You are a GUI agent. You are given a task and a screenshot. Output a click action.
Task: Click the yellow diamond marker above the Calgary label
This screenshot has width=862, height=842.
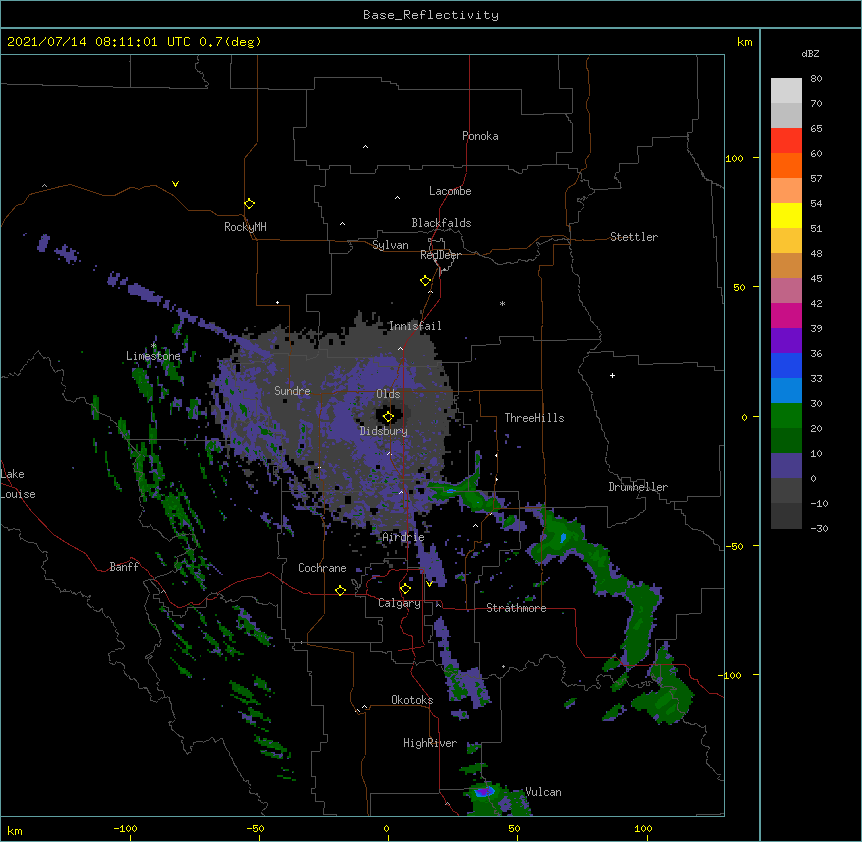tap(405, 589)
